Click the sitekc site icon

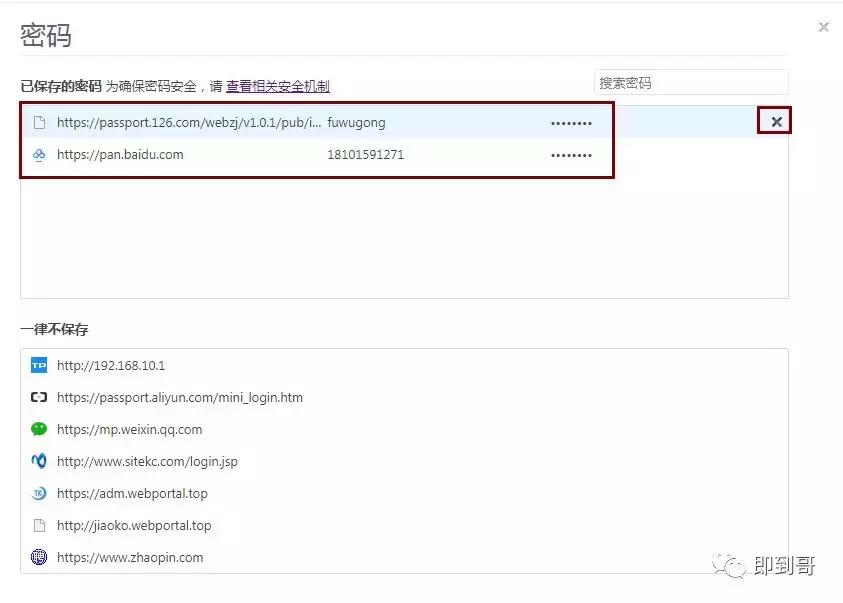[x=39, y=461]
